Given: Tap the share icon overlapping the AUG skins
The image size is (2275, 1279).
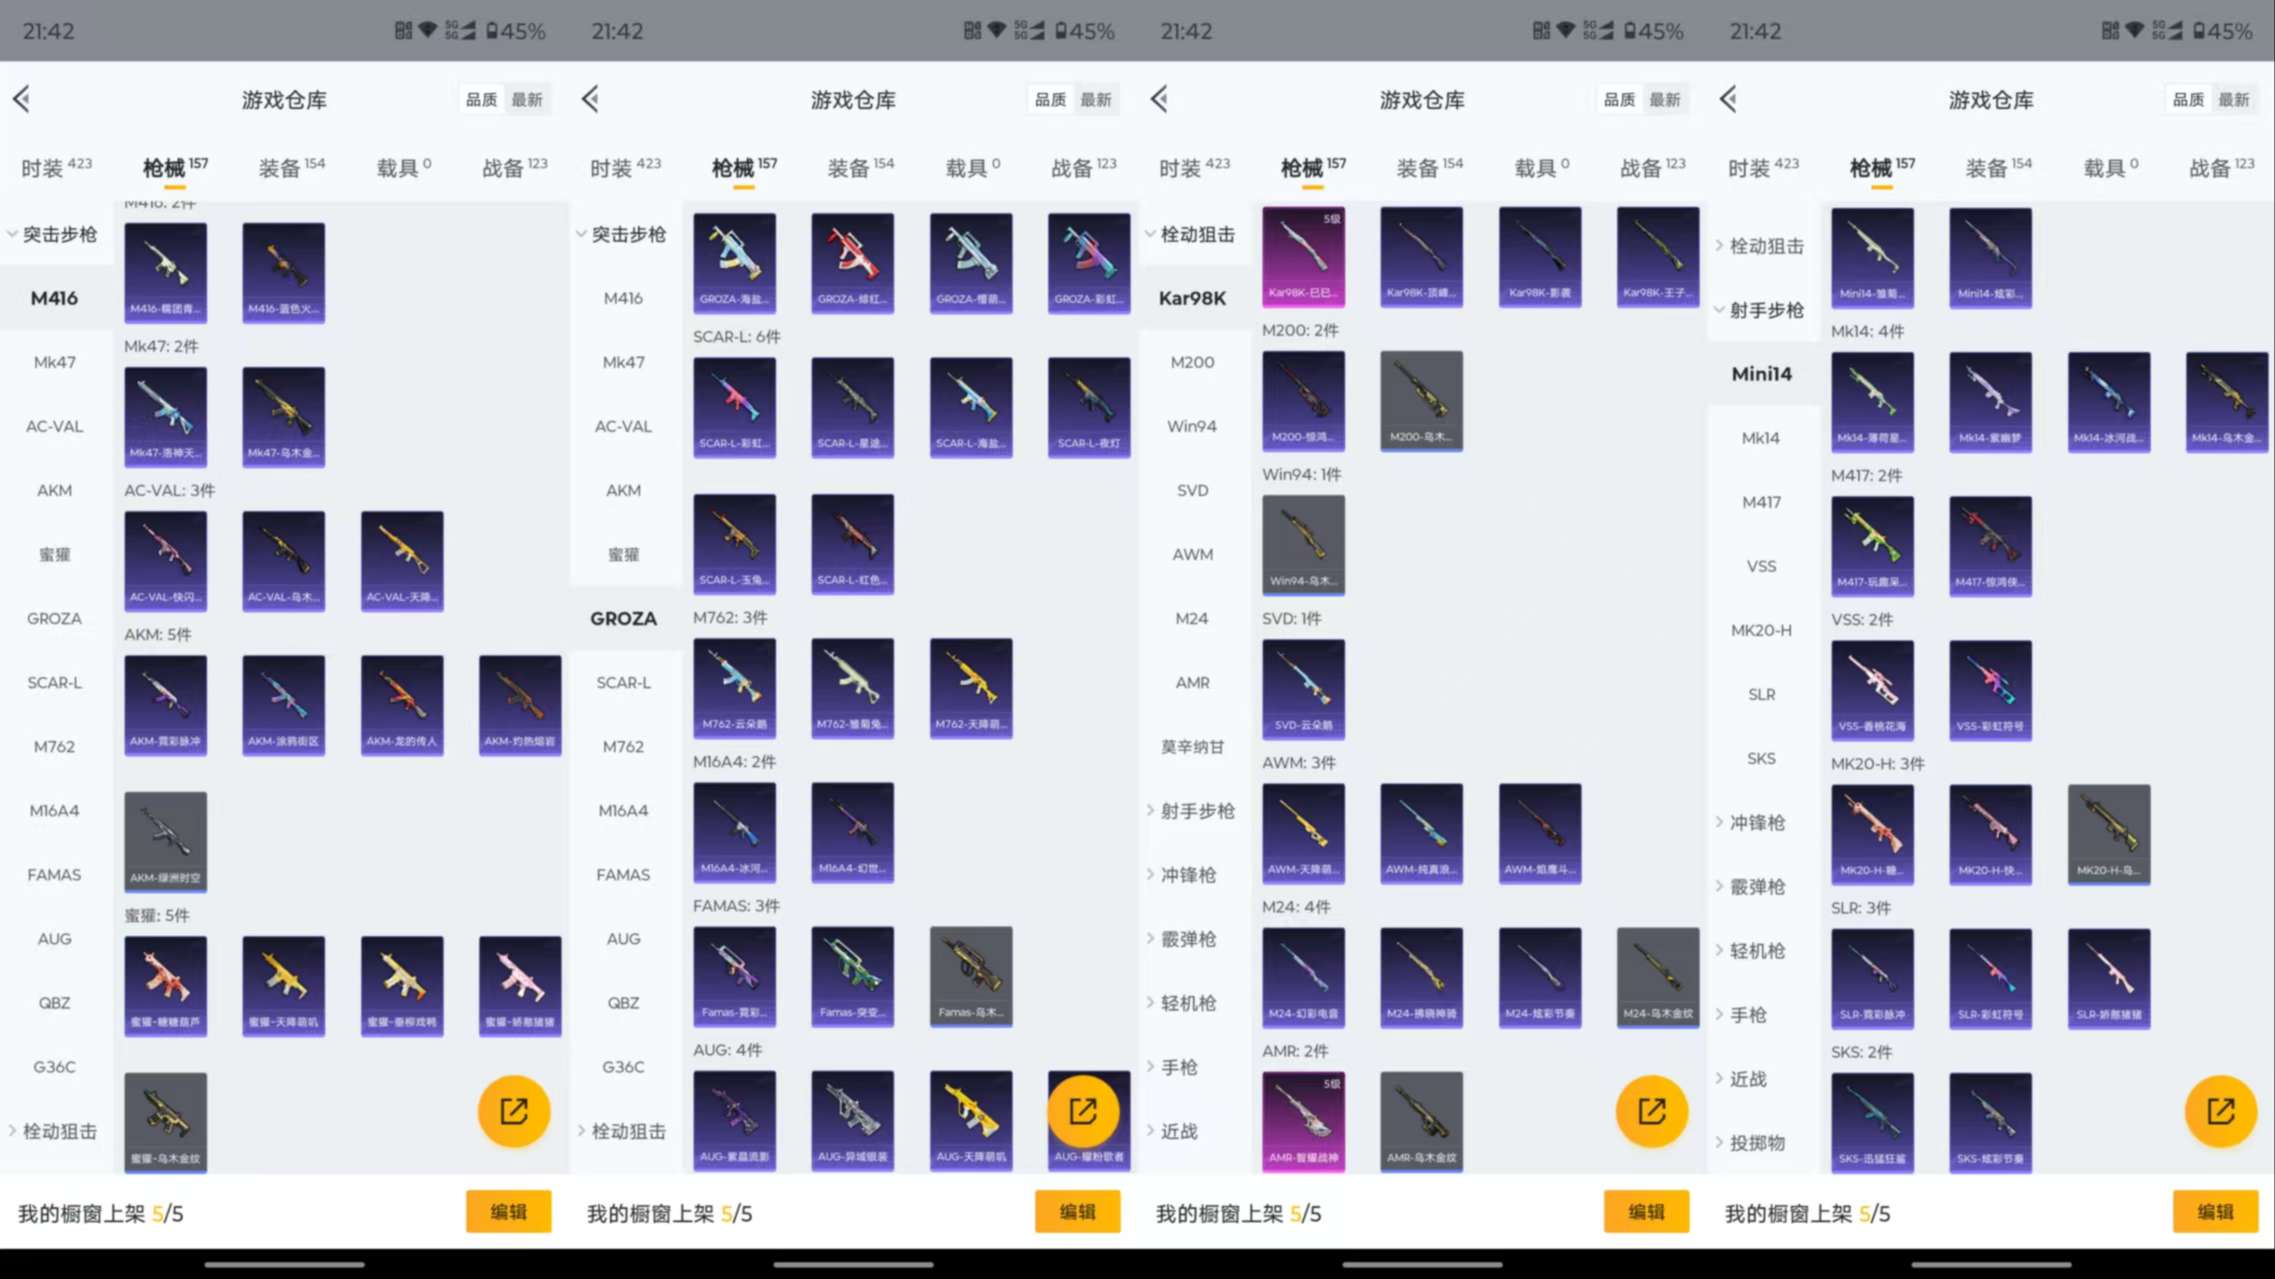Looking at the screenshot, I should (1083, 1111).
